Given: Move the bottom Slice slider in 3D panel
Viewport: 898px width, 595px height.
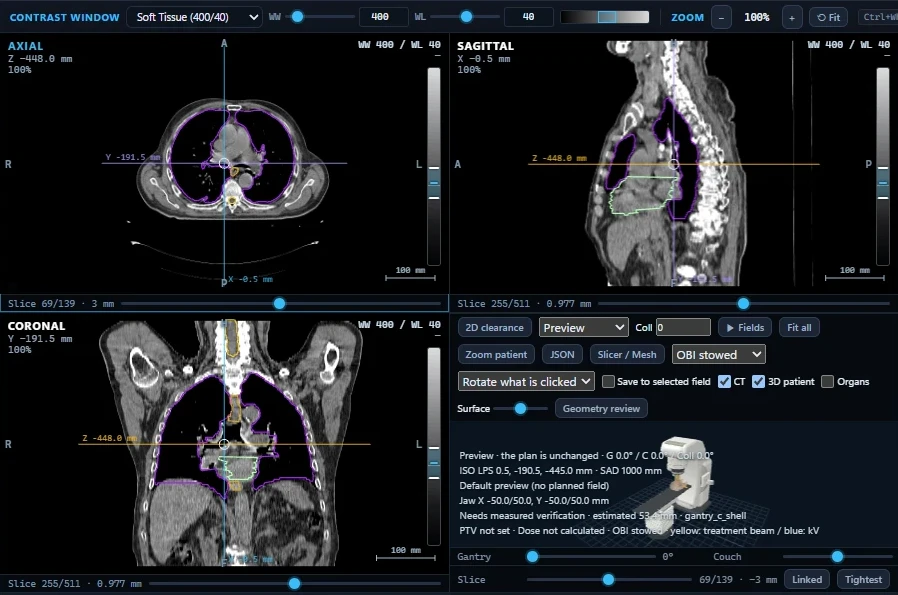Looking at the screenshot, I should pos(609,580).
